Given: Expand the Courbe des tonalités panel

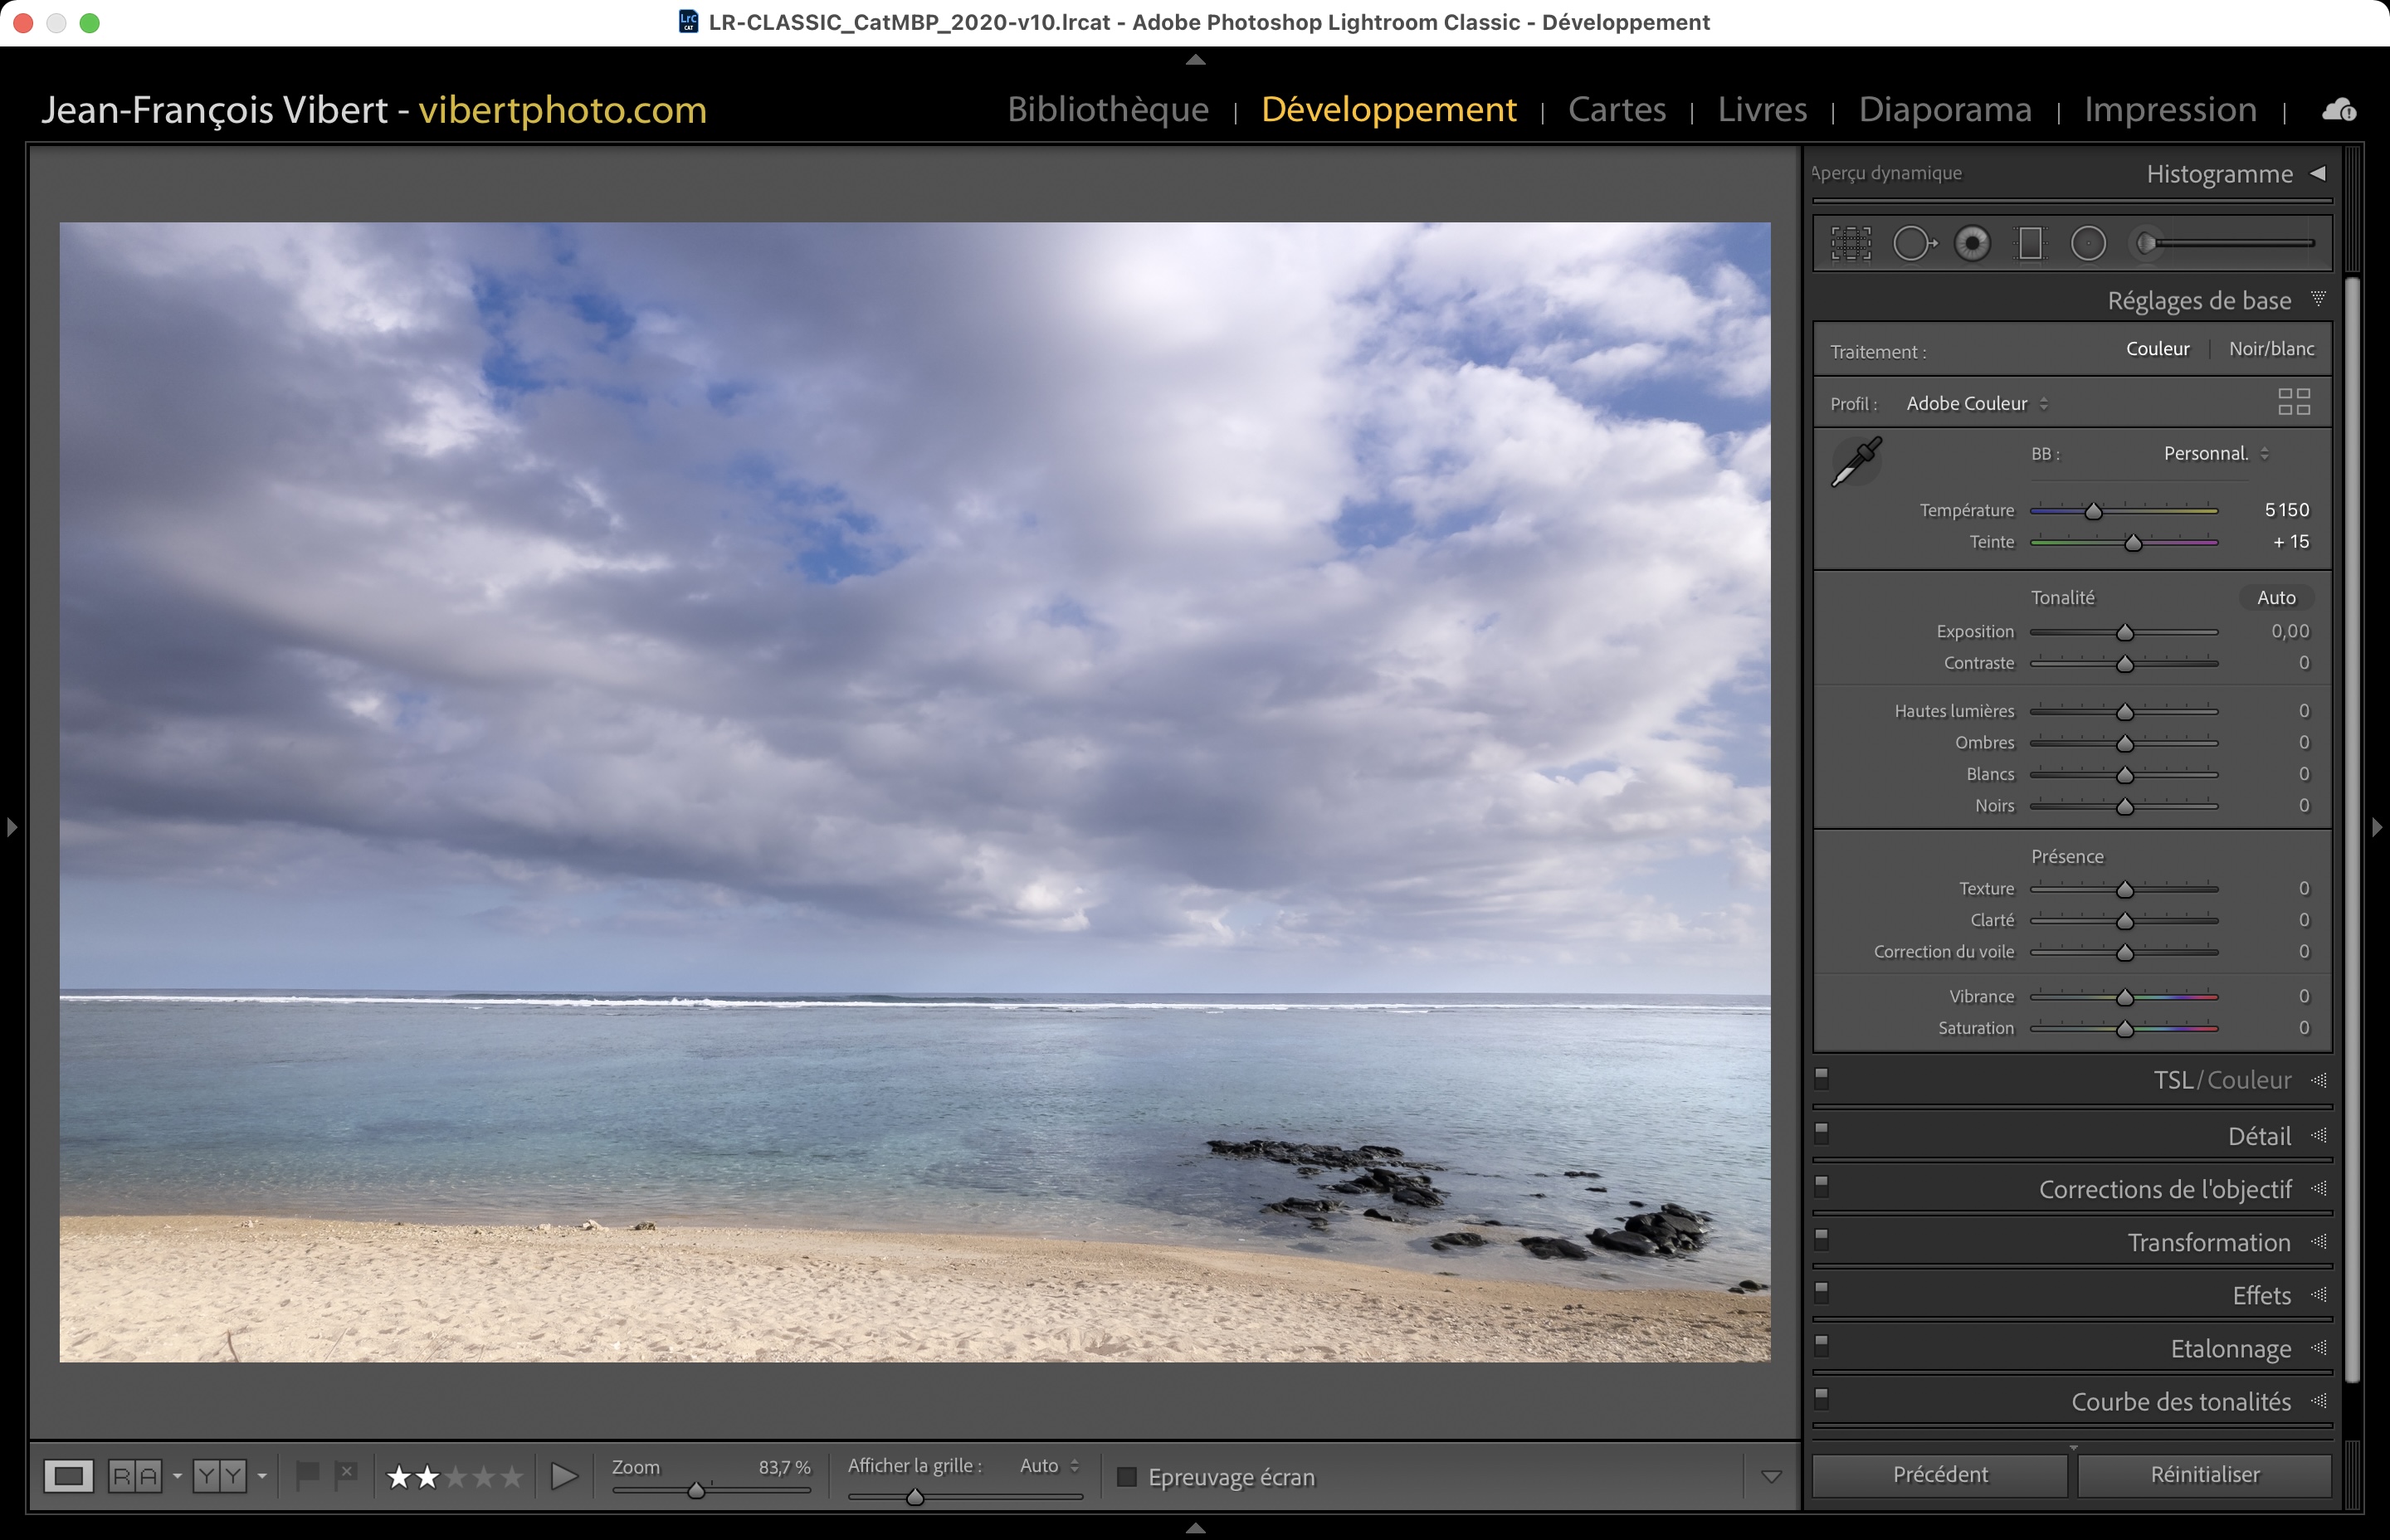Looking at the screenshot, I should pos(2180,1402).
